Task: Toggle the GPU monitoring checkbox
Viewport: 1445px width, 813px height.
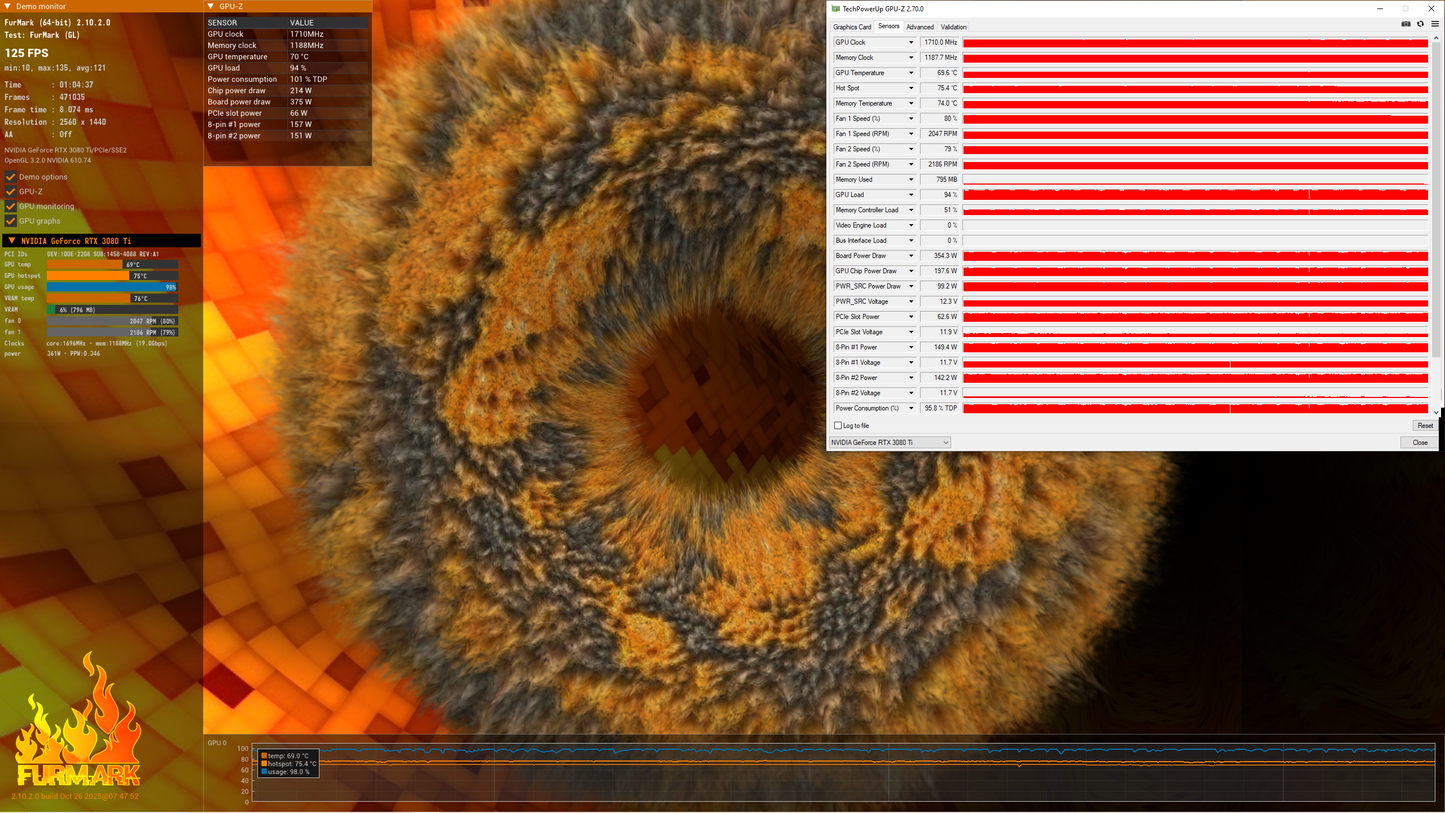Action: click(10, 206)
